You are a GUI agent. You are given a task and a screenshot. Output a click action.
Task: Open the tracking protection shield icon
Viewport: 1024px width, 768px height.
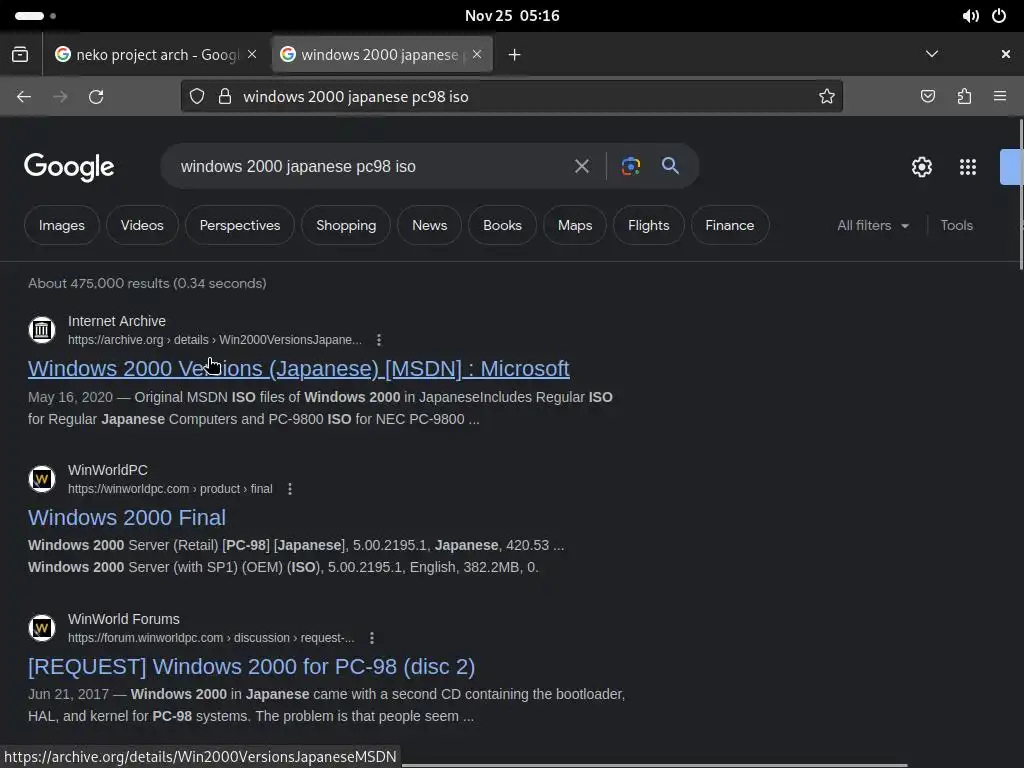197,97
